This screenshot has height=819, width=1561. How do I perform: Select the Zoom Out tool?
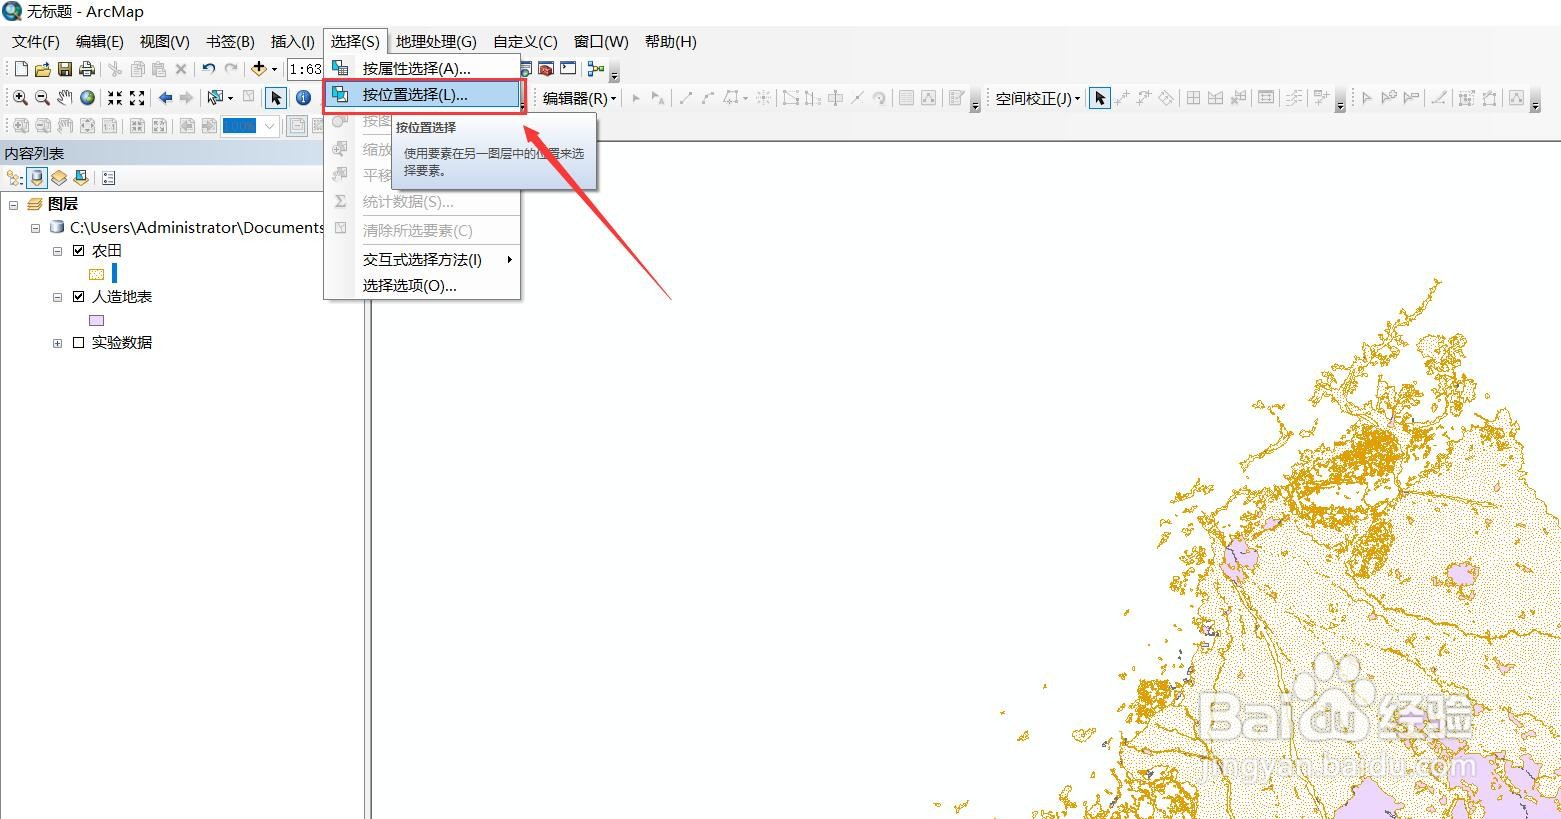[x=42, y=98]
